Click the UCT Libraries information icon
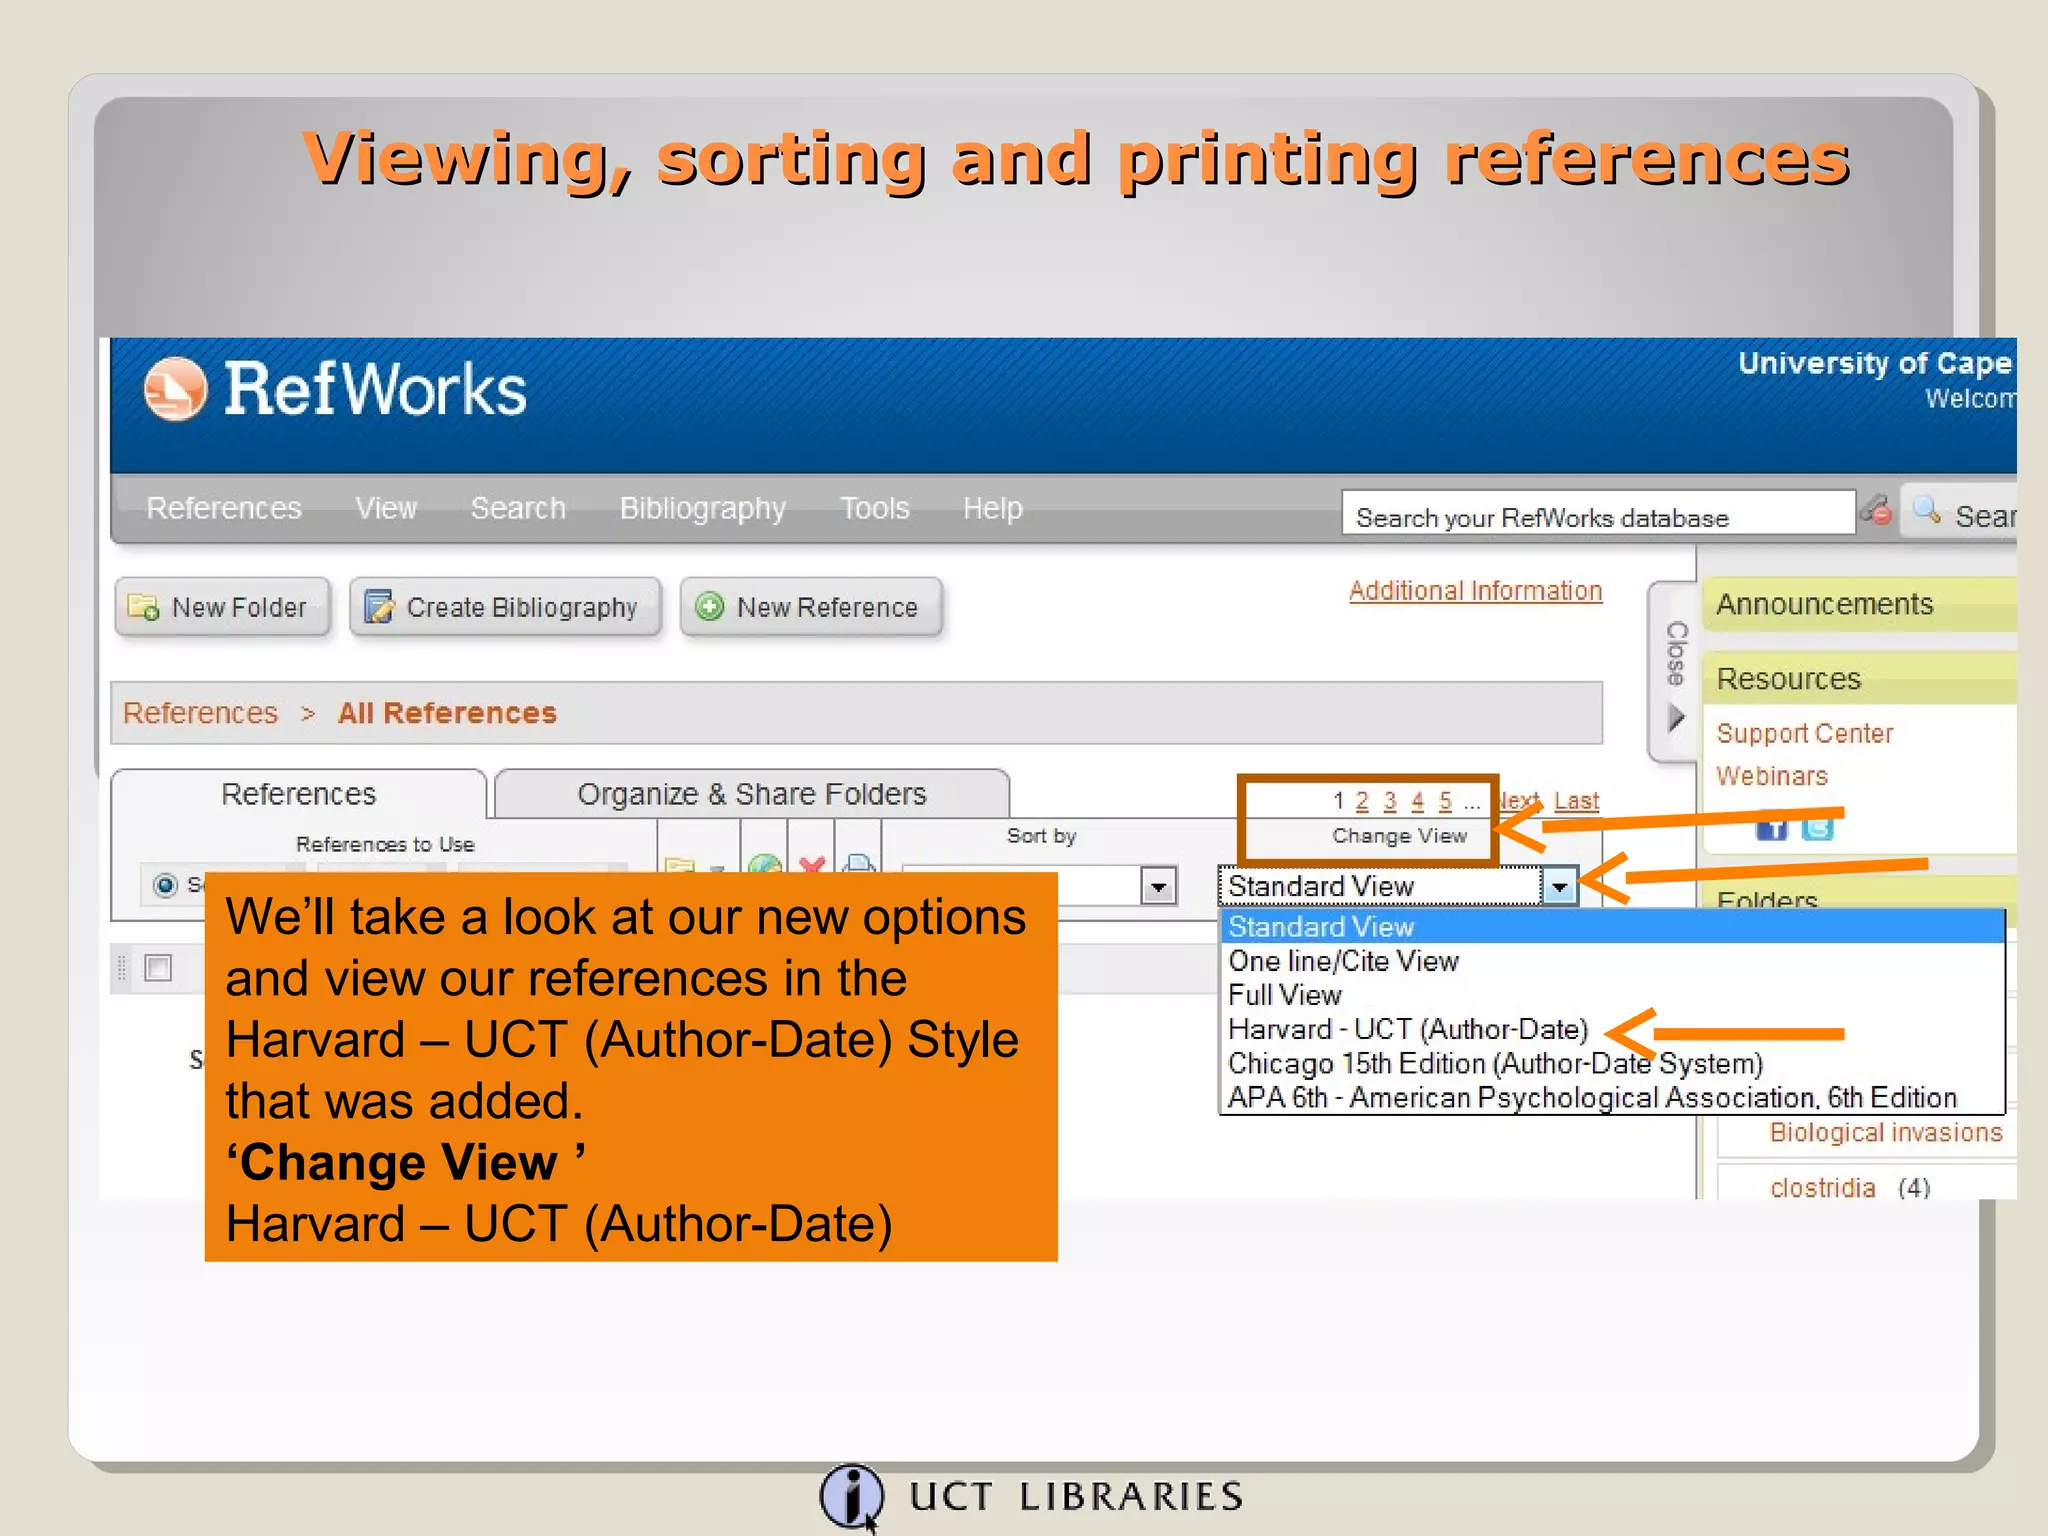 [x=852, y=1497]
